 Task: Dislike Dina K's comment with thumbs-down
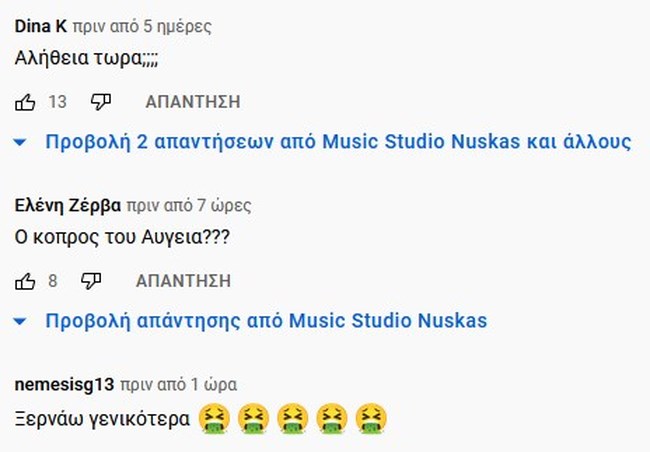coord(101,102)
